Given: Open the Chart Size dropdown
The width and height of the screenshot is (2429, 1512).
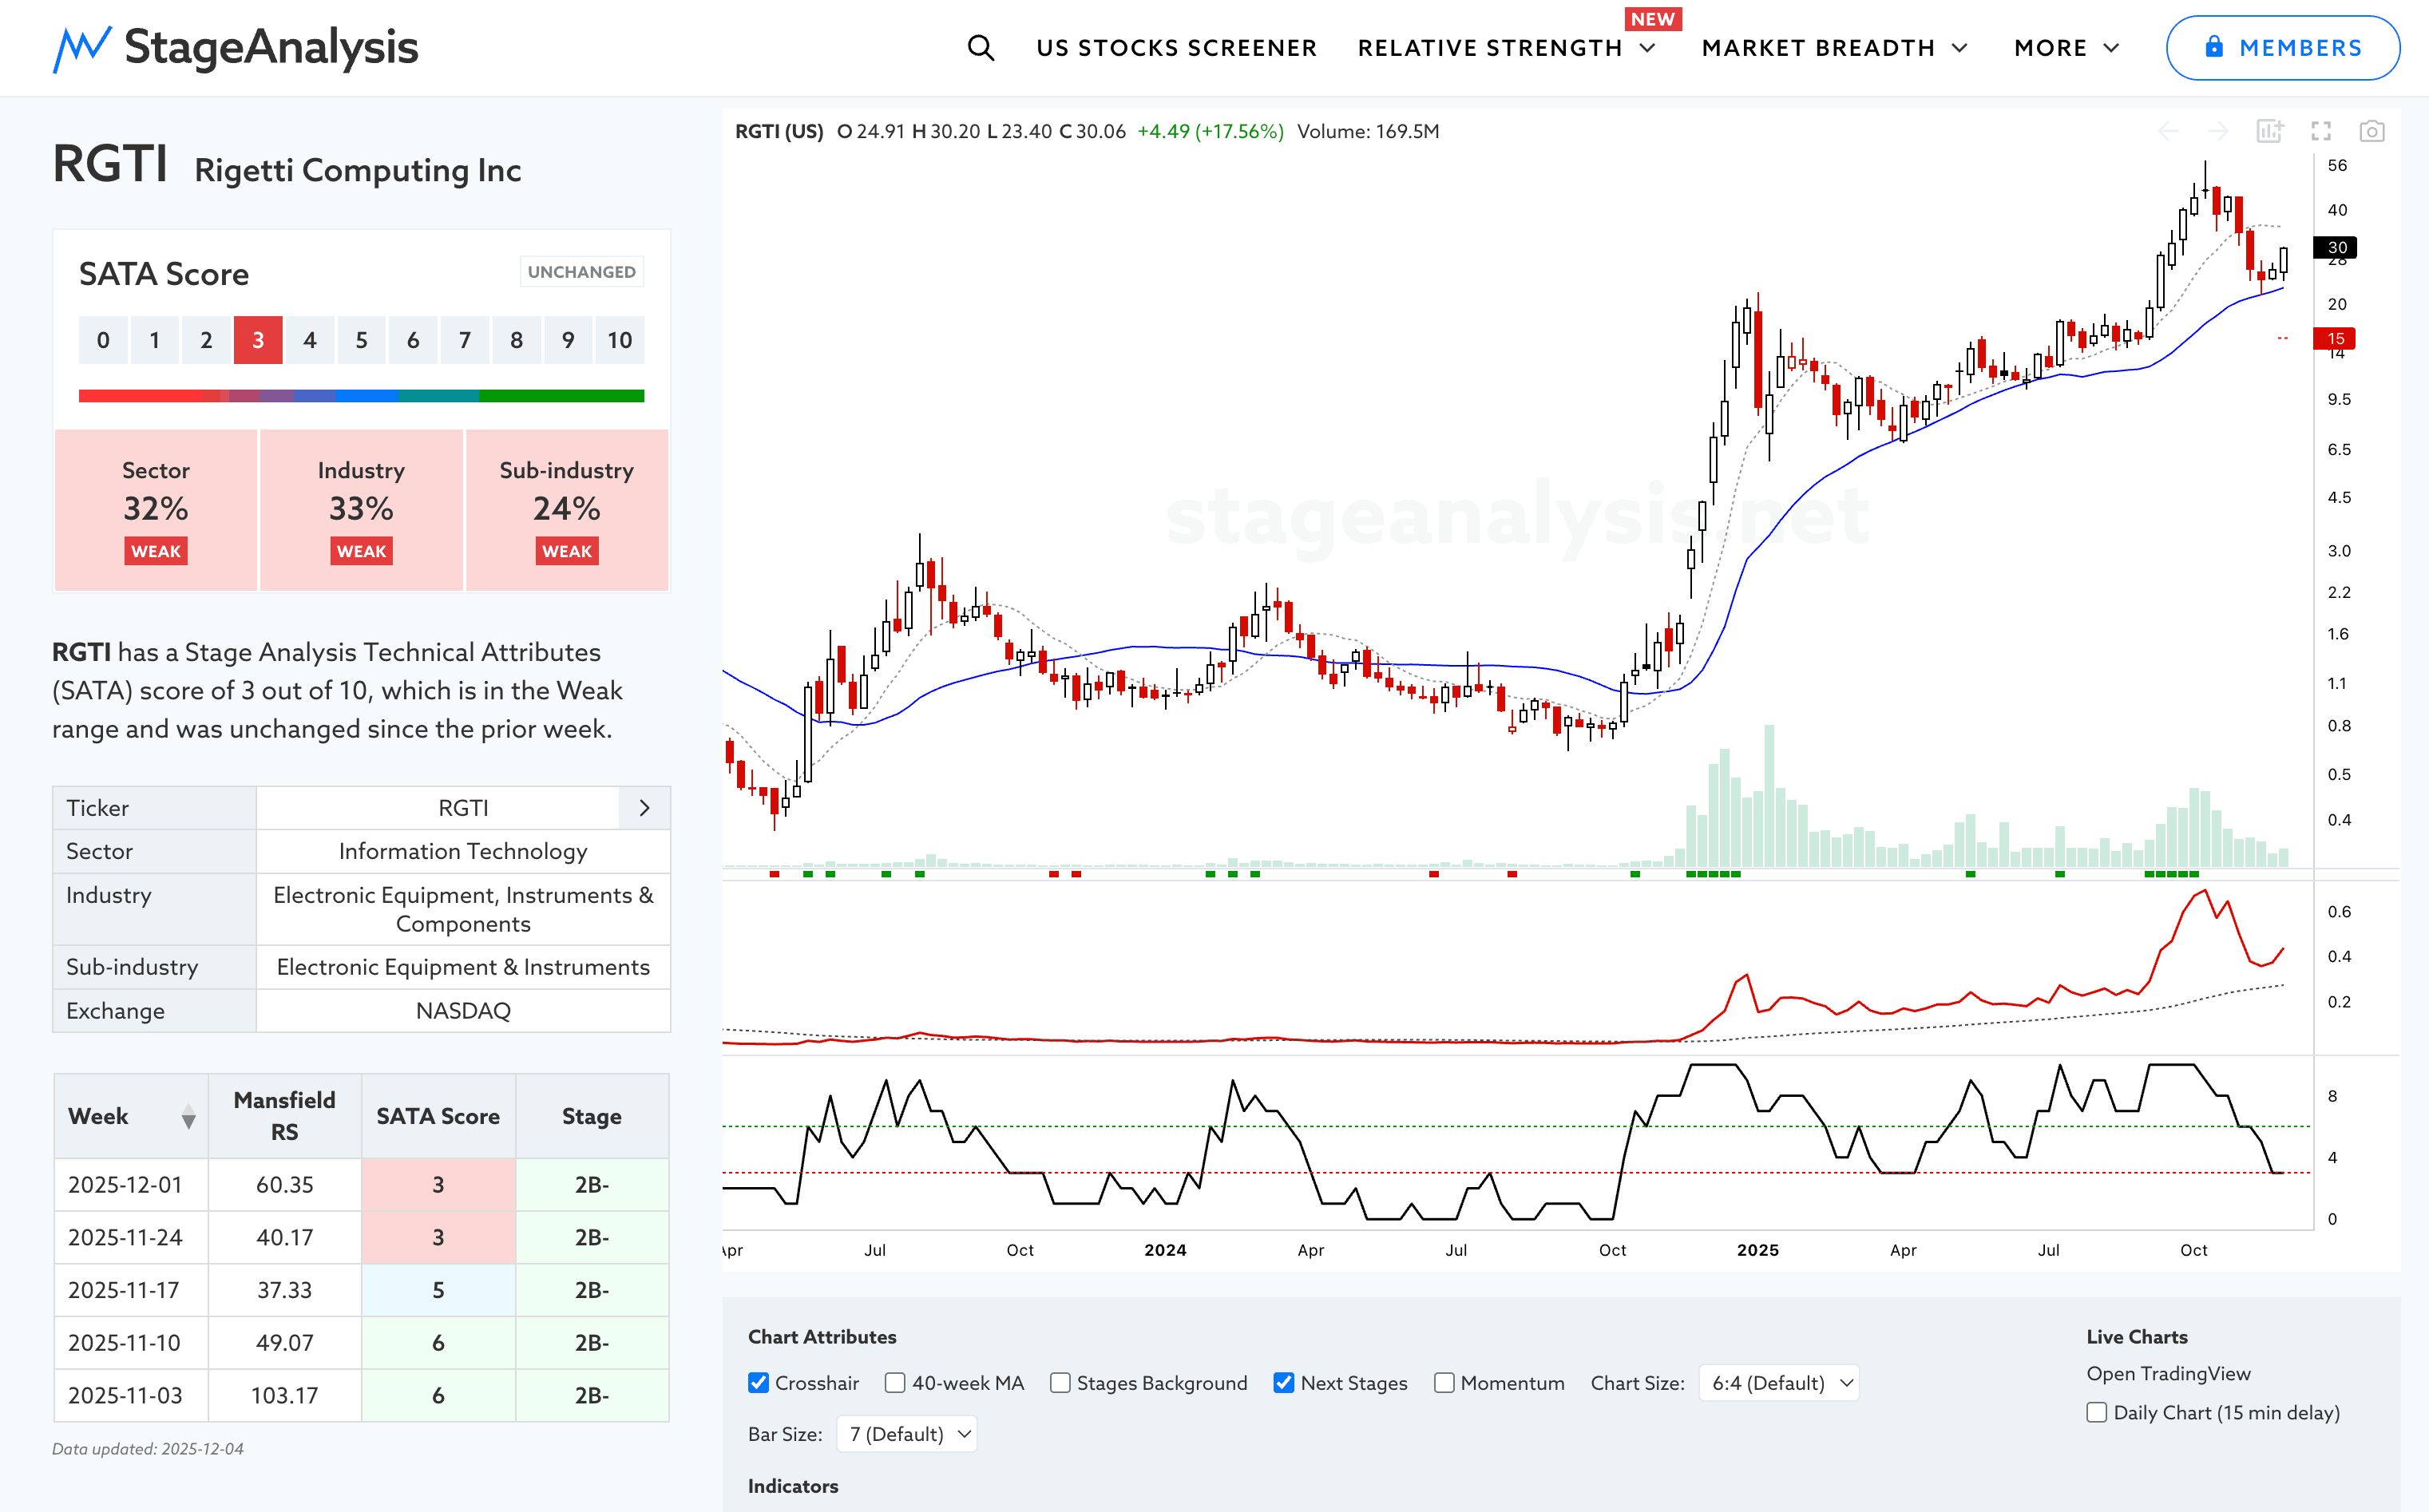Looking at the screenshot, I should [x=1778, y=1382].
